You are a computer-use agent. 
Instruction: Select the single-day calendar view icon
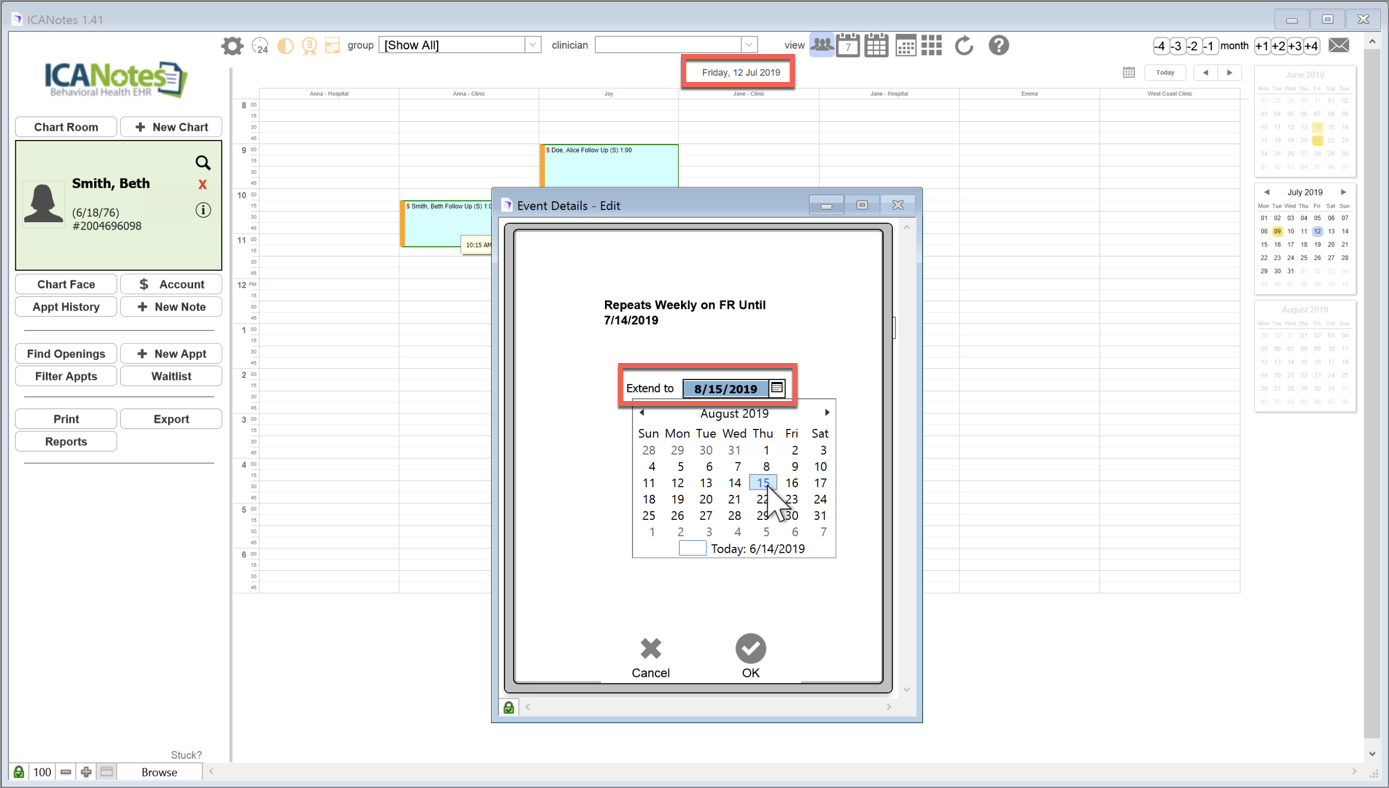click(x=848, y=46)
